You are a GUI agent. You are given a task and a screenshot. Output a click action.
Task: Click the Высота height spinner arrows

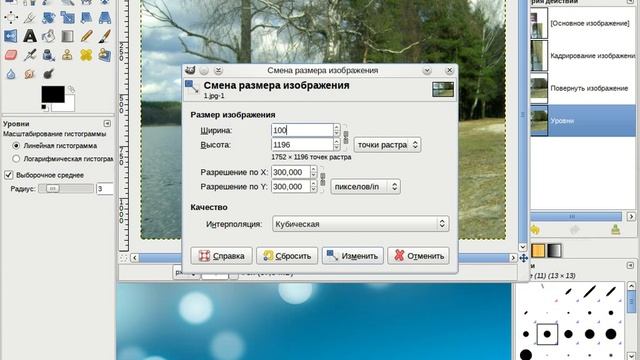pos(337,144)
